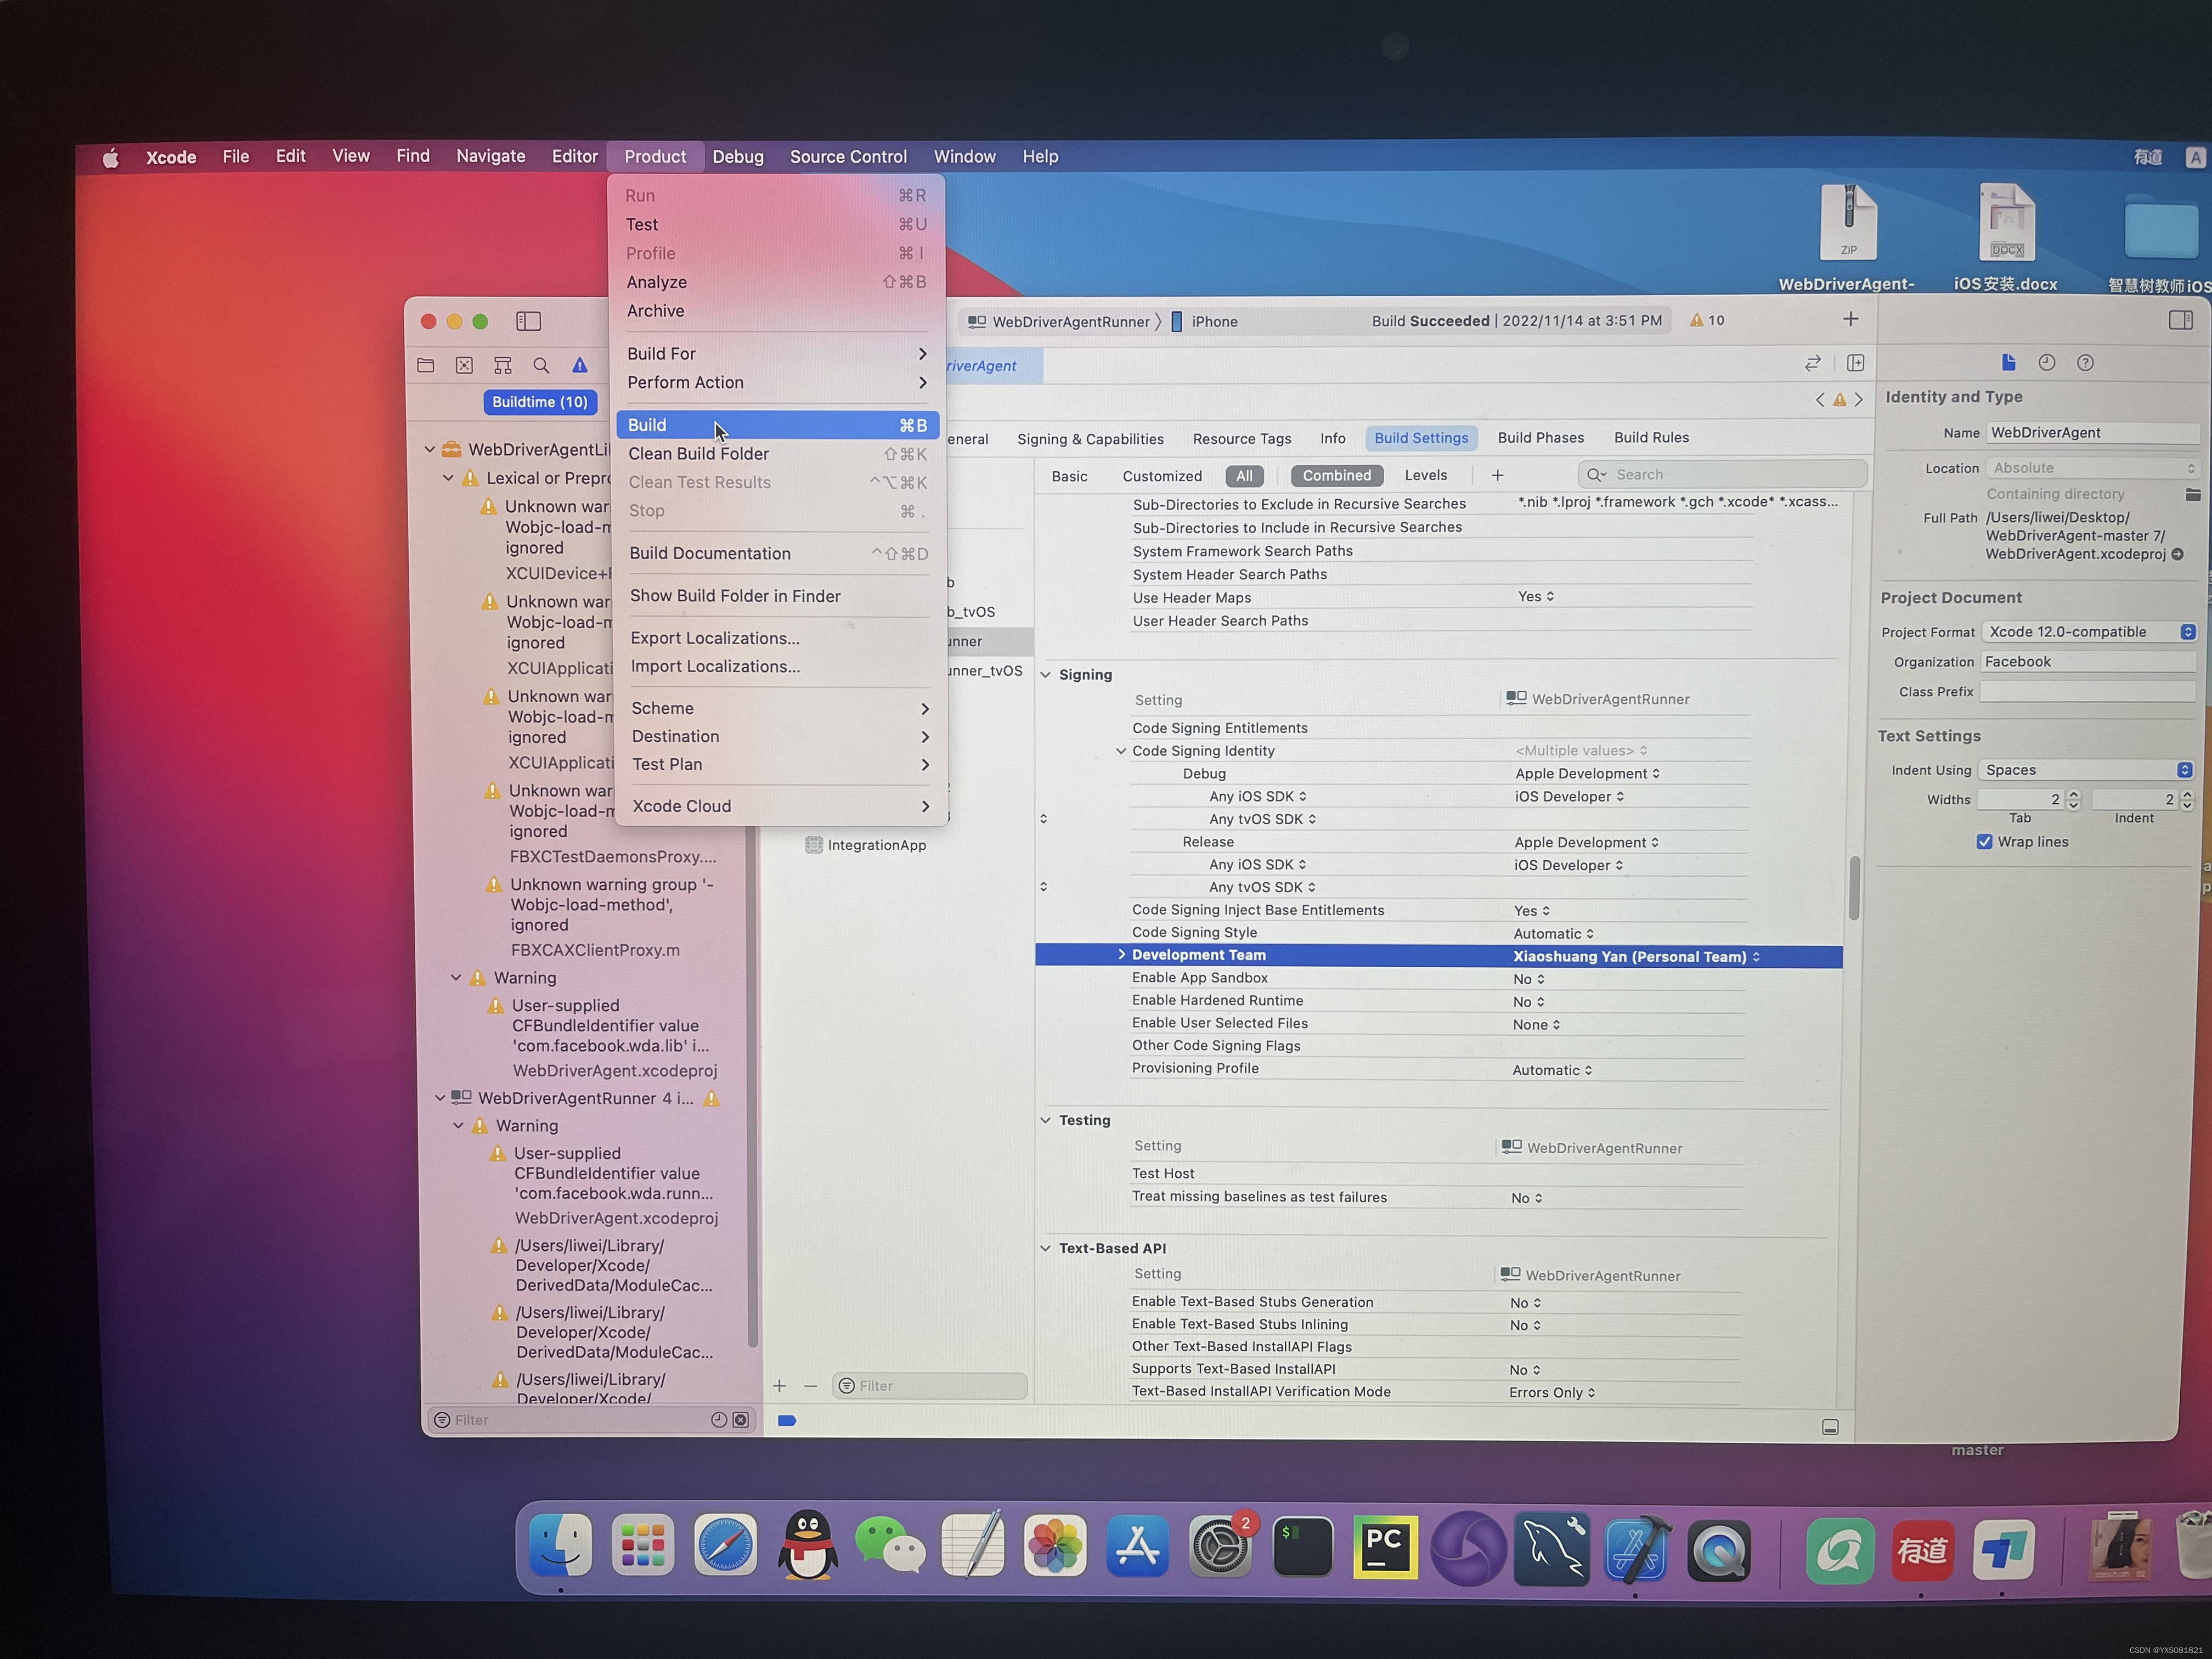Toggle the left navigator sidebar icon
Viewport: 2212px width, 1659px height.
tap(528, 321)
